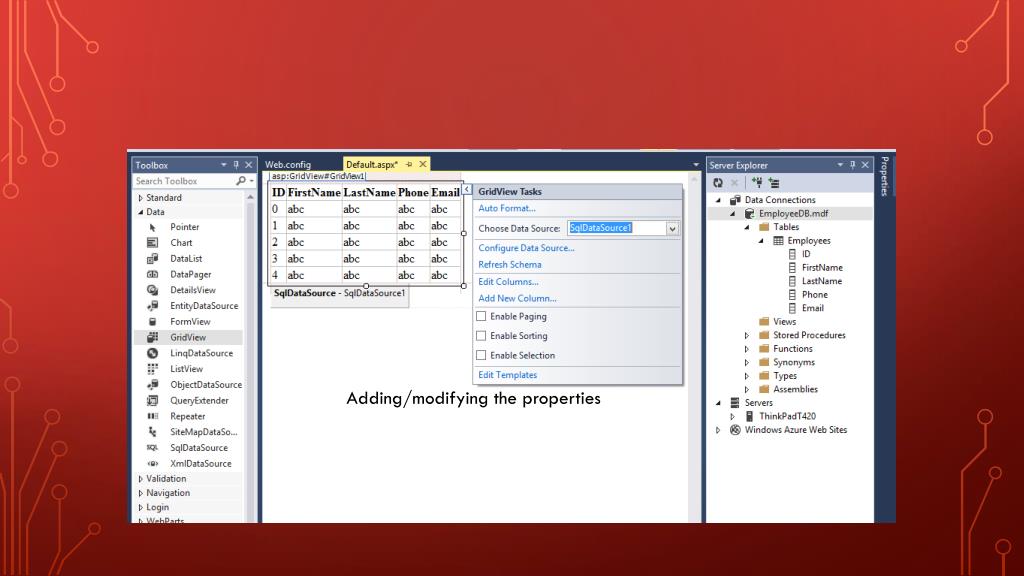Collapse the Data Connections node
The height and width of the screenshot is (576, 1024).
point(718,200)
